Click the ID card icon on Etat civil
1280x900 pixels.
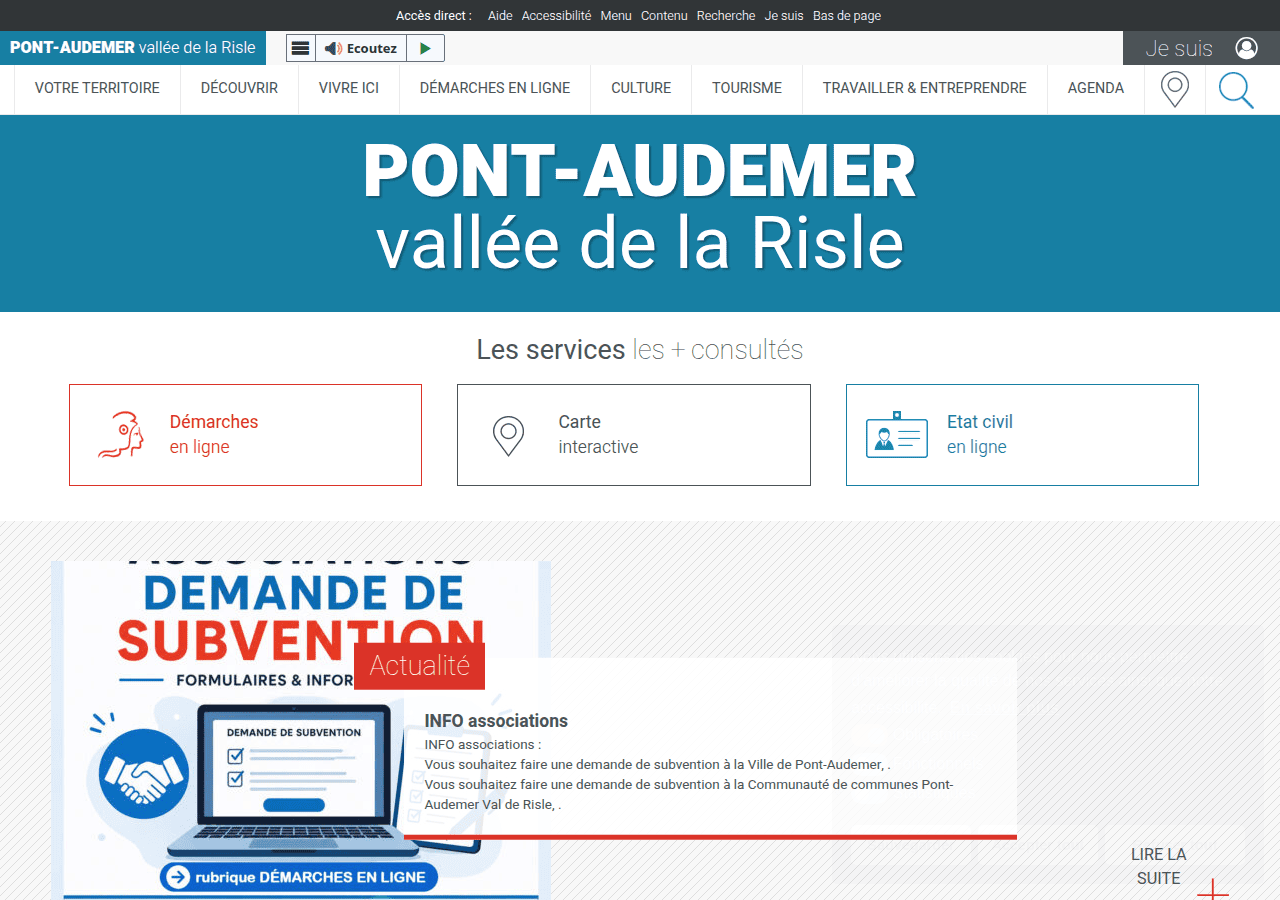click(896, 435)
